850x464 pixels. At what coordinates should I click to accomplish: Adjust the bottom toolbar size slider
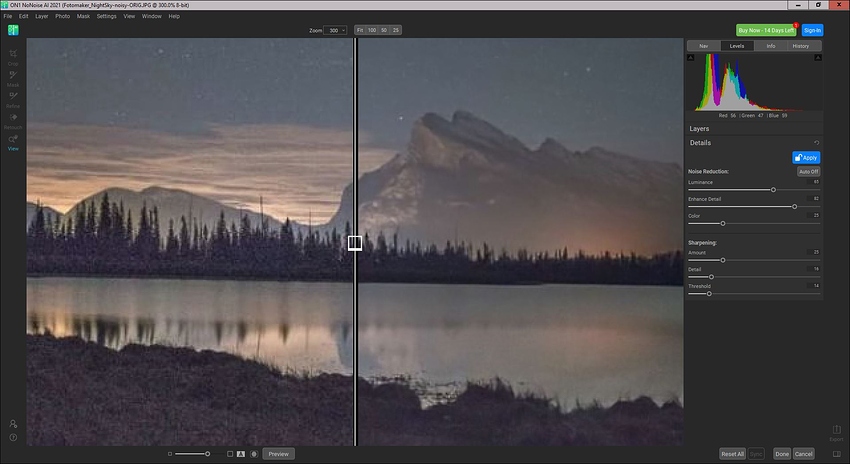[207, 454]
